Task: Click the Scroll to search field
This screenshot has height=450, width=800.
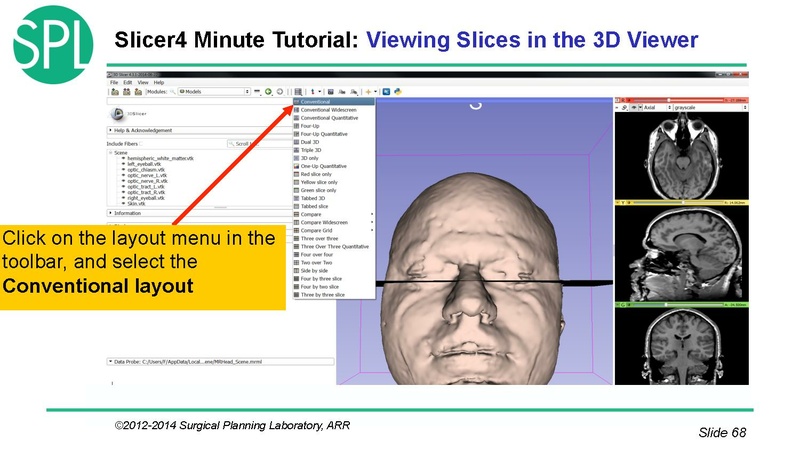Action: 260,144
